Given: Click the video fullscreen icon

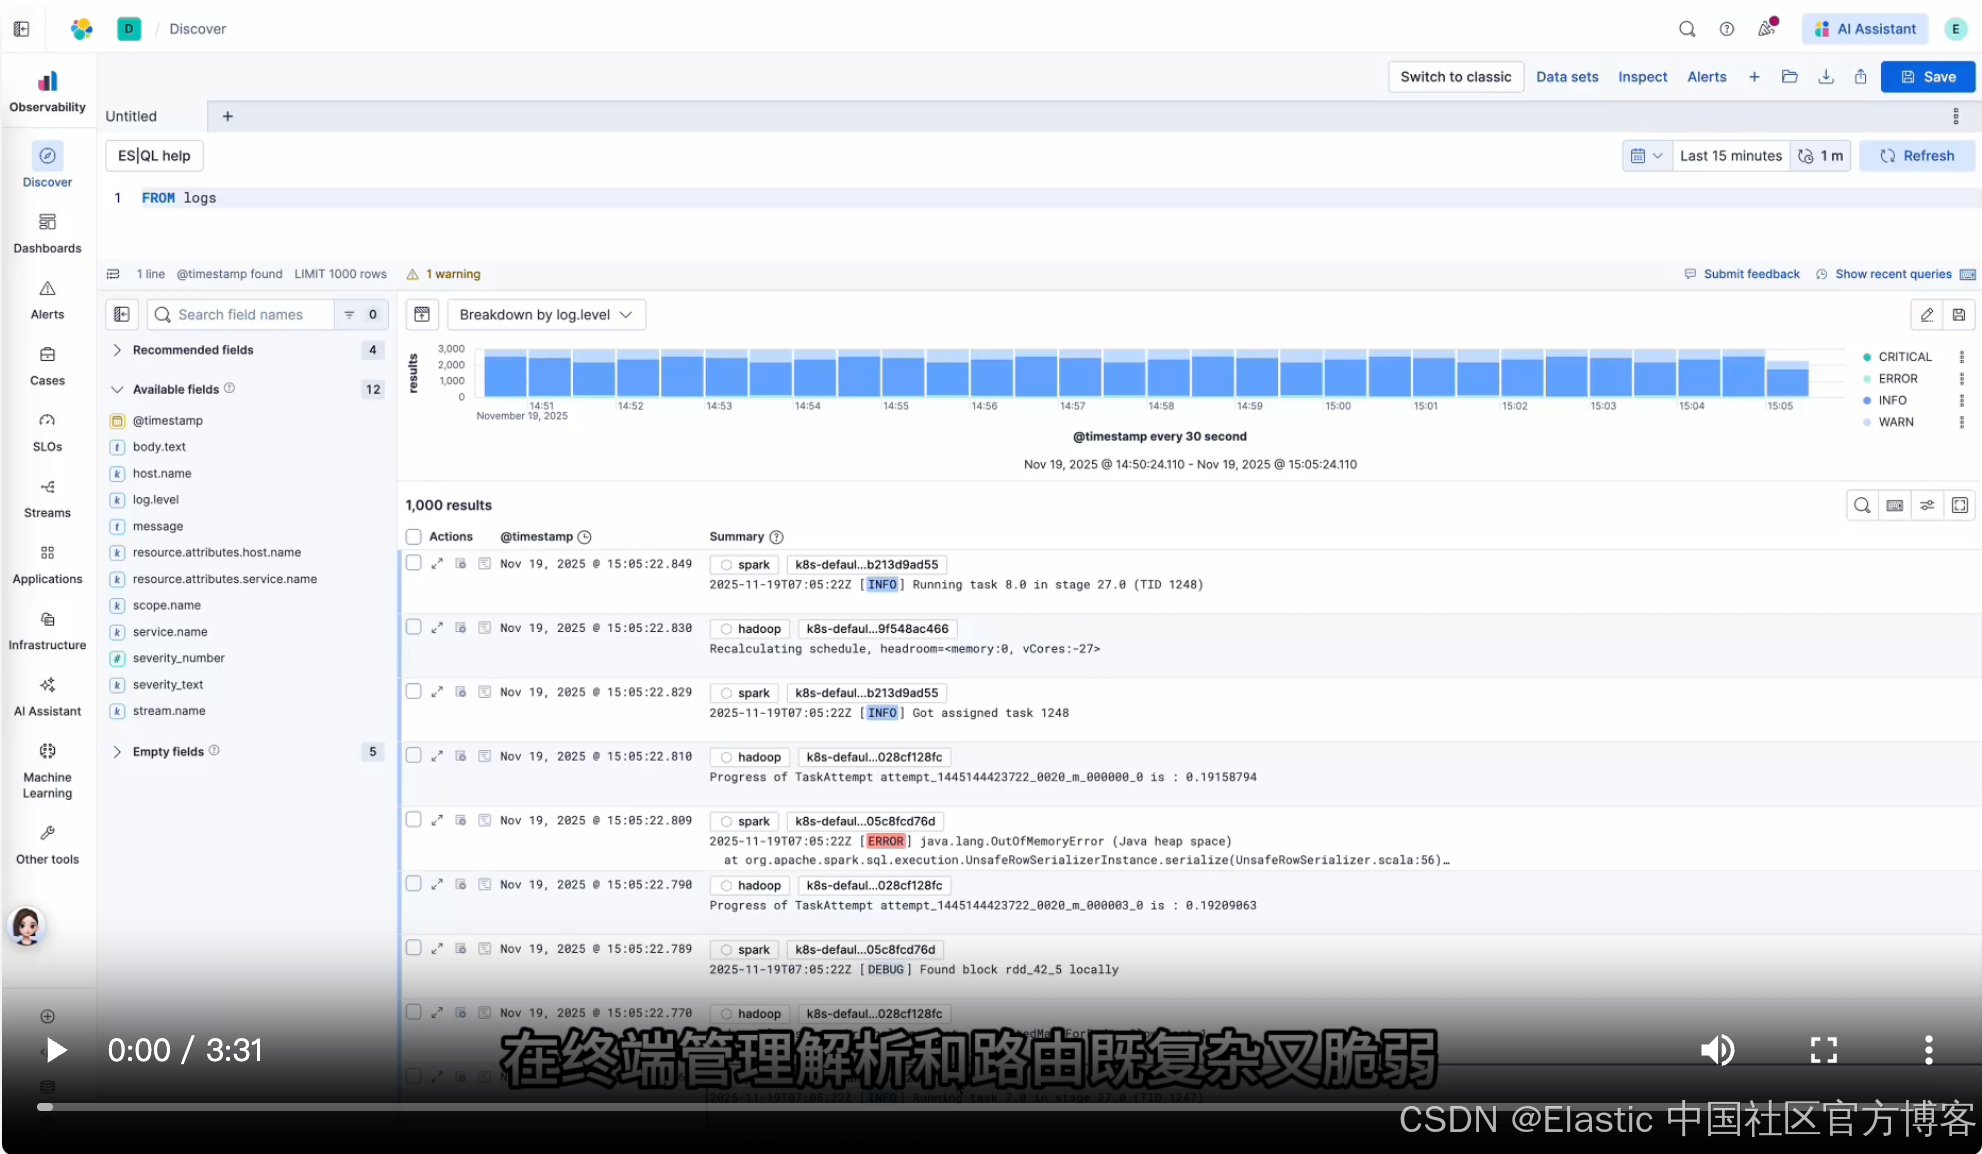Looking at the screenshot, I should point(1823,1049).
